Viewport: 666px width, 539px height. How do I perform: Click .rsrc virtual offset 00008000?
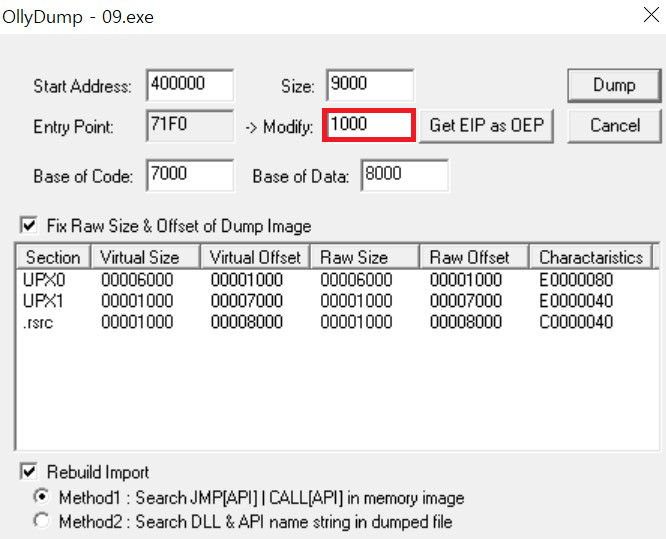click(247, 322)
